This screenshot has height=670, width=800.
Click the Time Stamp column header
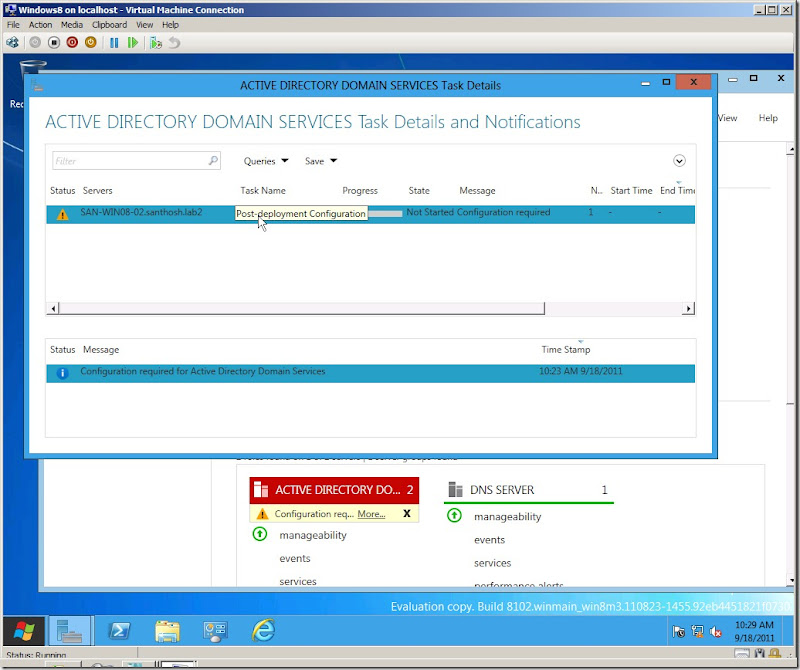coord(566,350)
